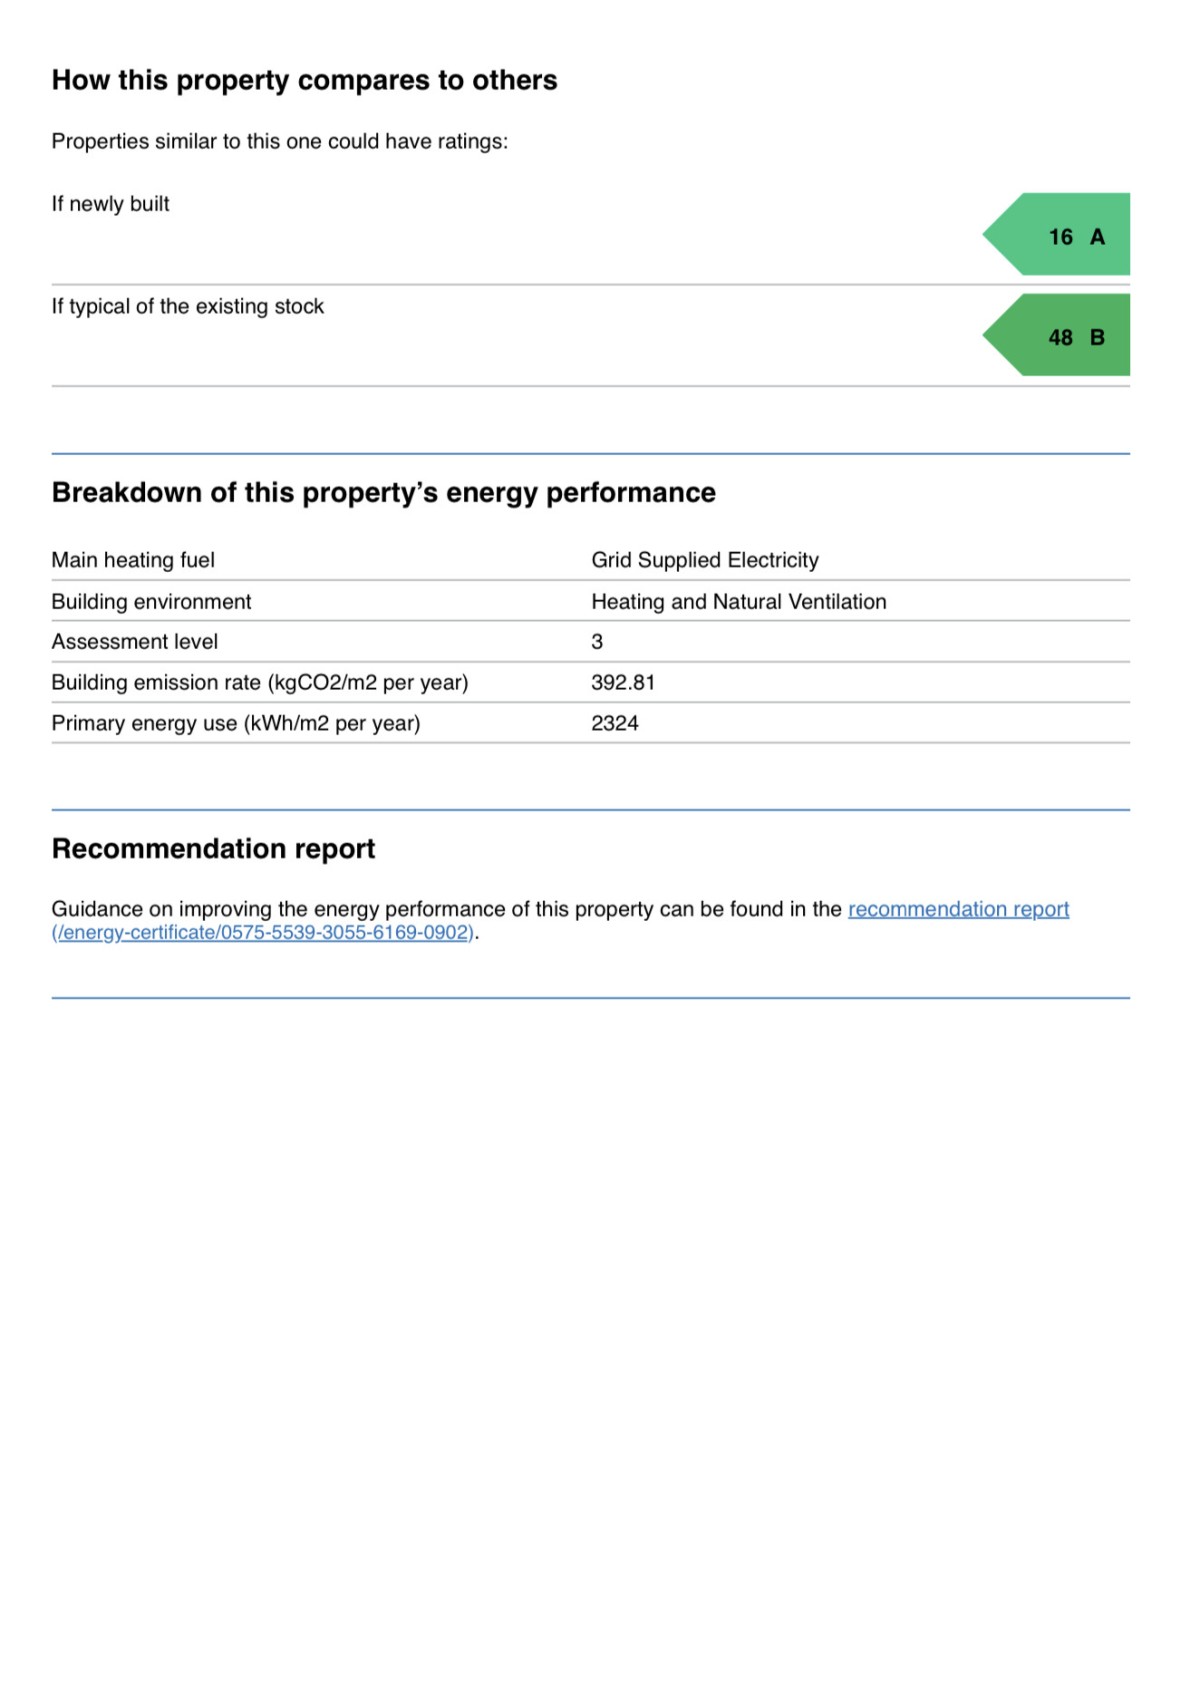
Task: Select the assessment level value 3
Action: pyautogui.click(x=597, y=642)
